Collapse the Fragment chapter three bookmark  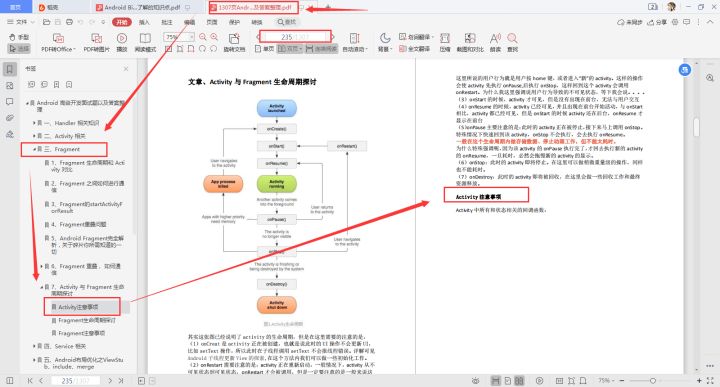coord(34,149)
